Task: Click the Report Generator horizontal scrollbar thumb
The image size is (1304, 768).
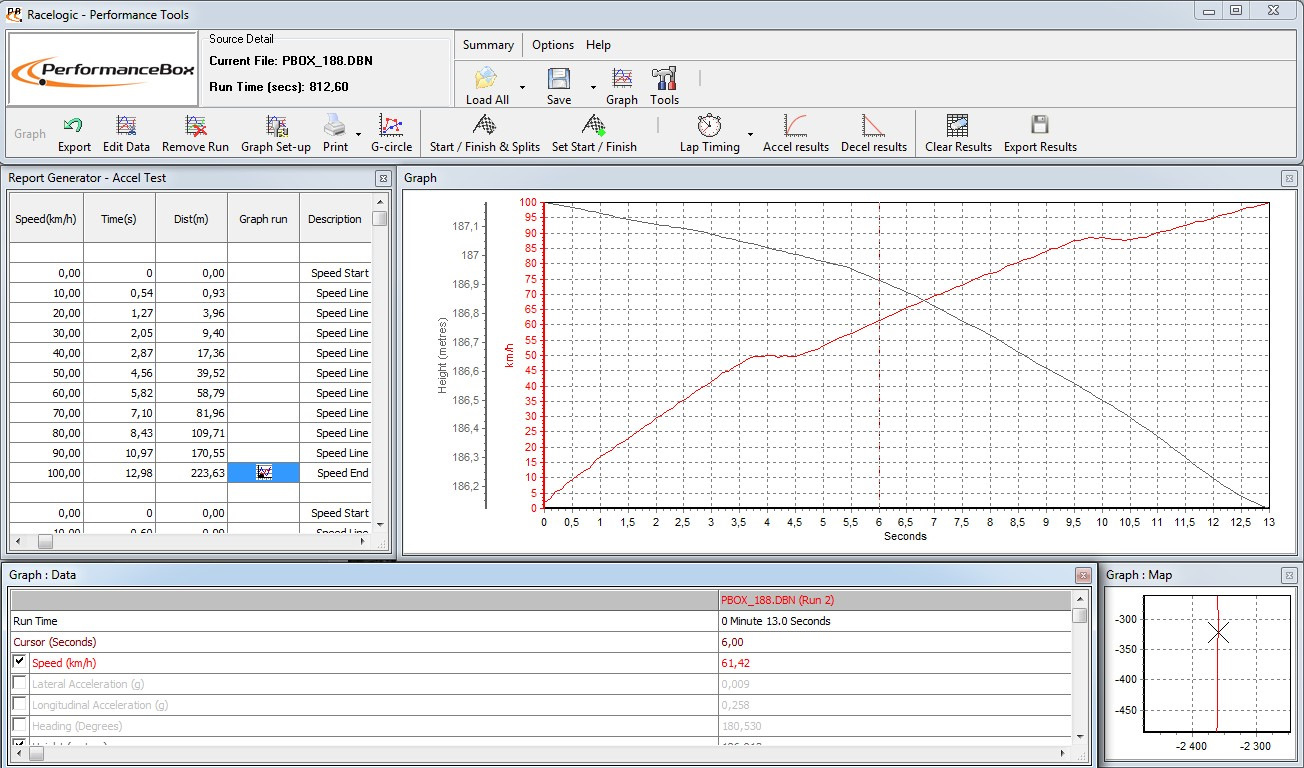Action: (45, 541)
